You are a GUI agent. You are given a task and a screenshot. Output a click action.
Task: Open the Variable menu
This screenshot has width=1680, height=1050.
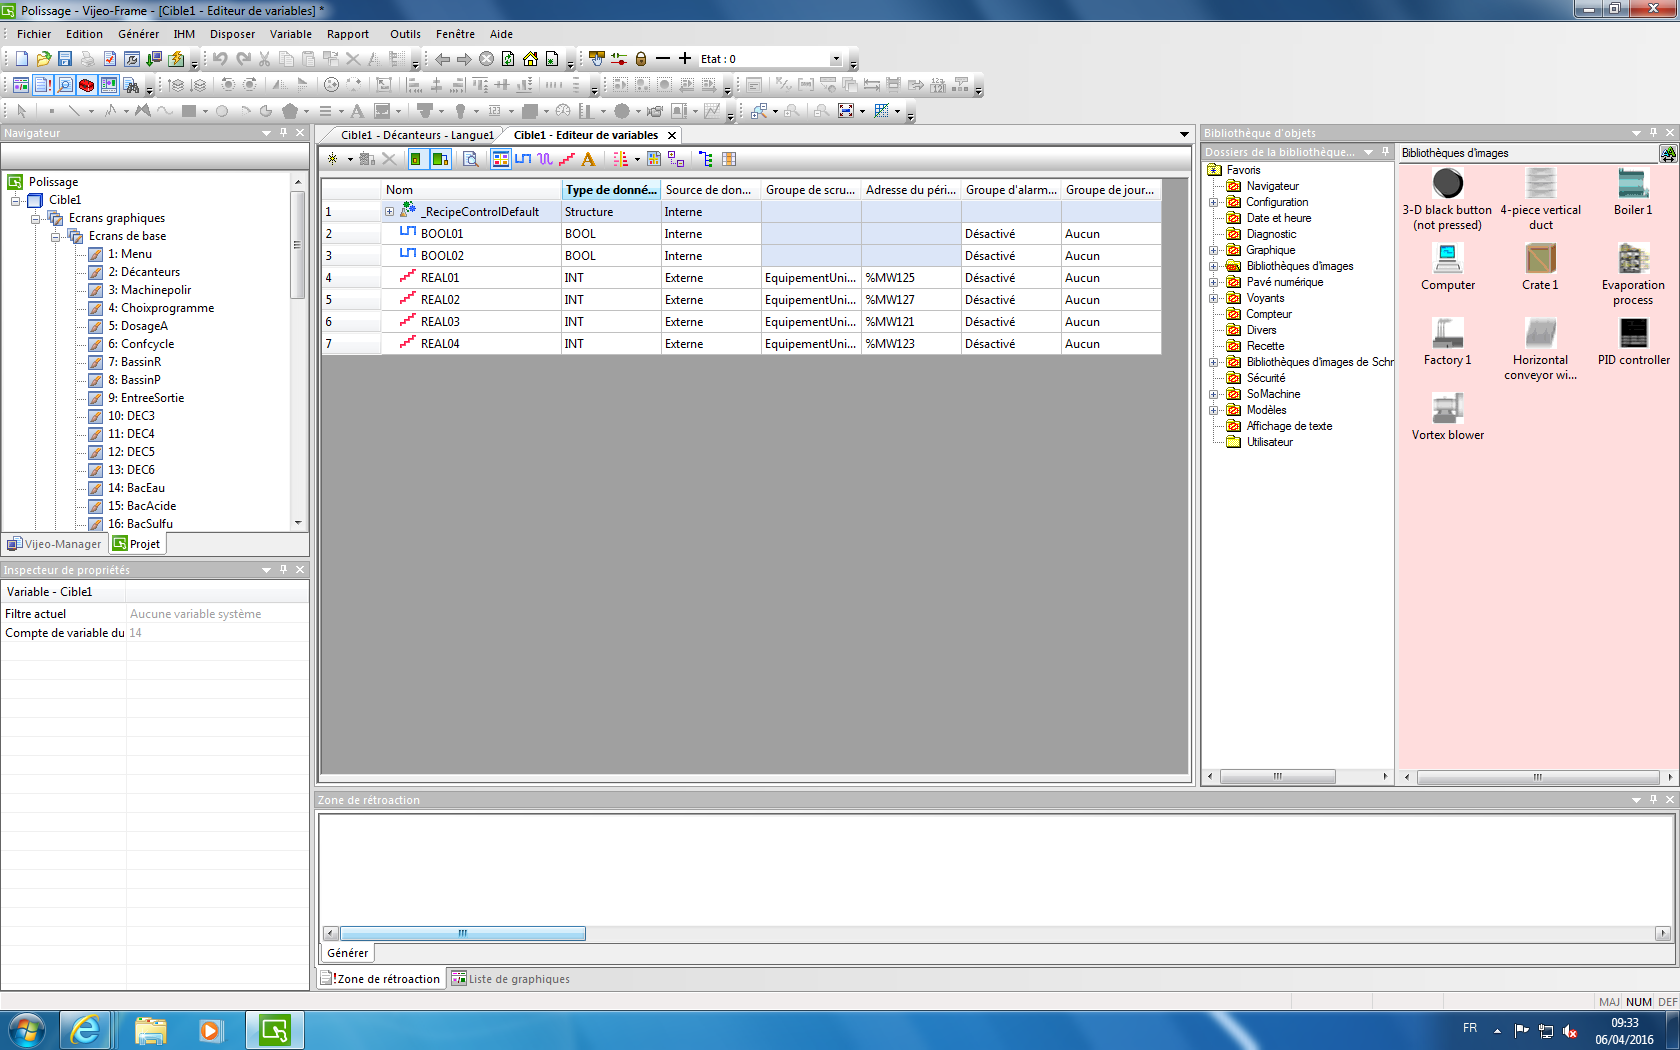pyautogui.click(x=290, y=34)
